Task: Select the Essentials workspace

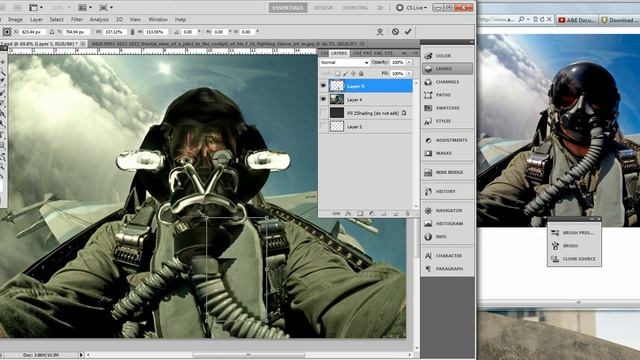Action: pos(288,7)
